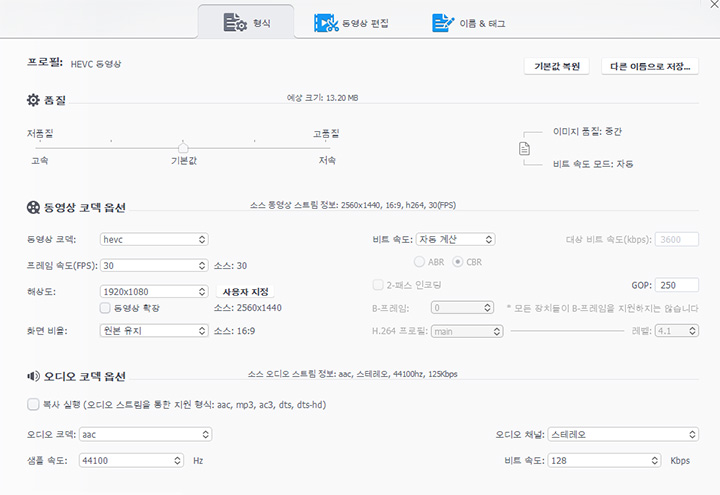This screenshot has width=720, height=495.
Task: Click the HEVC 동영상 profile name
Action: click(96, 64)
